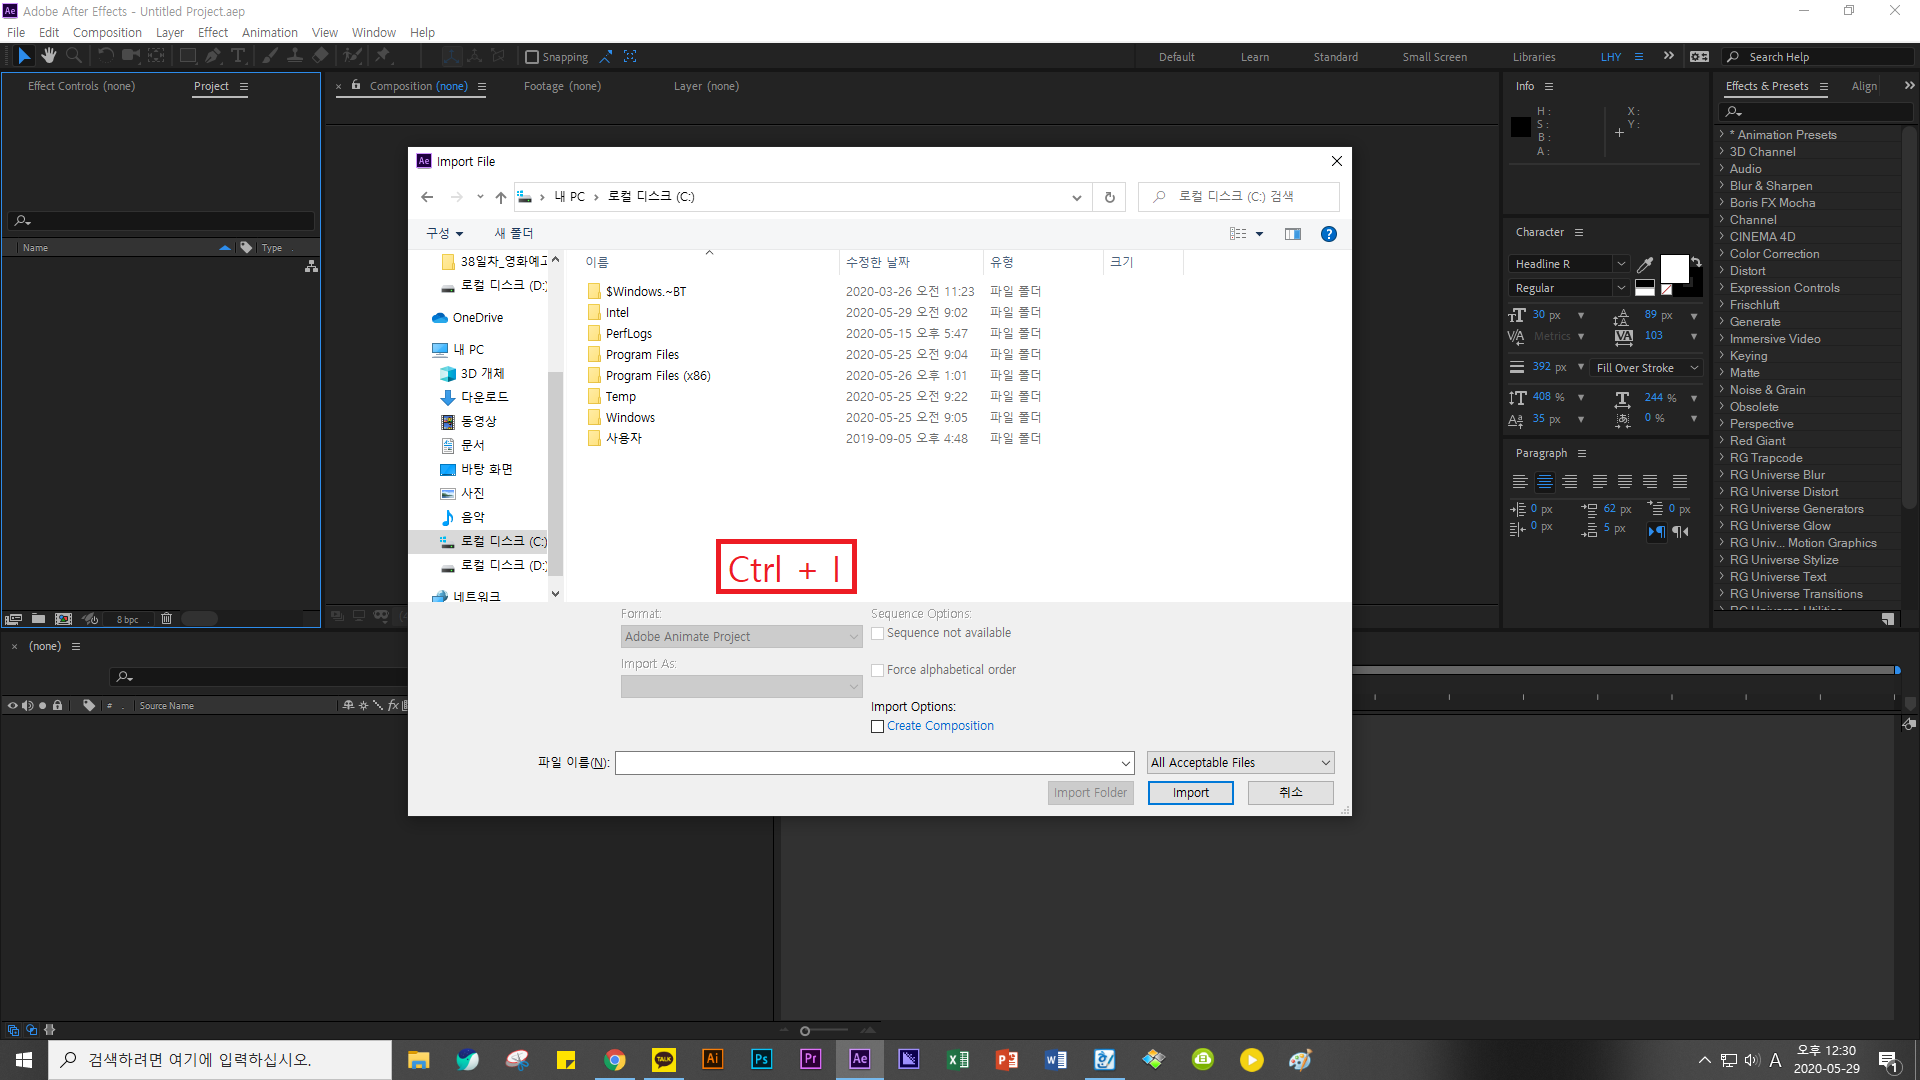Toggle the preview pane icon in dialog
Image resolution: width=1920 pixels, height=1080 pixels.
pos(1292,234)
